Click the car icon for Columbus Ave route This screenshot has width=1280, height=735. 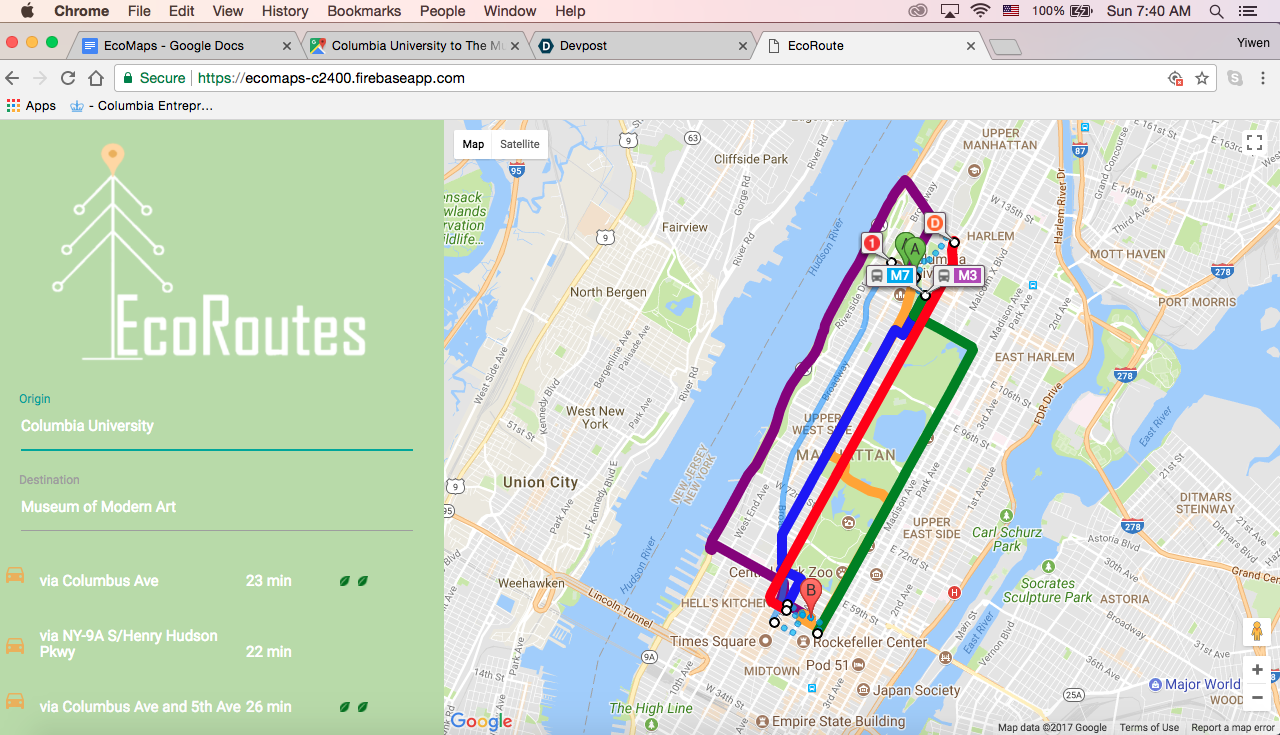15,576
